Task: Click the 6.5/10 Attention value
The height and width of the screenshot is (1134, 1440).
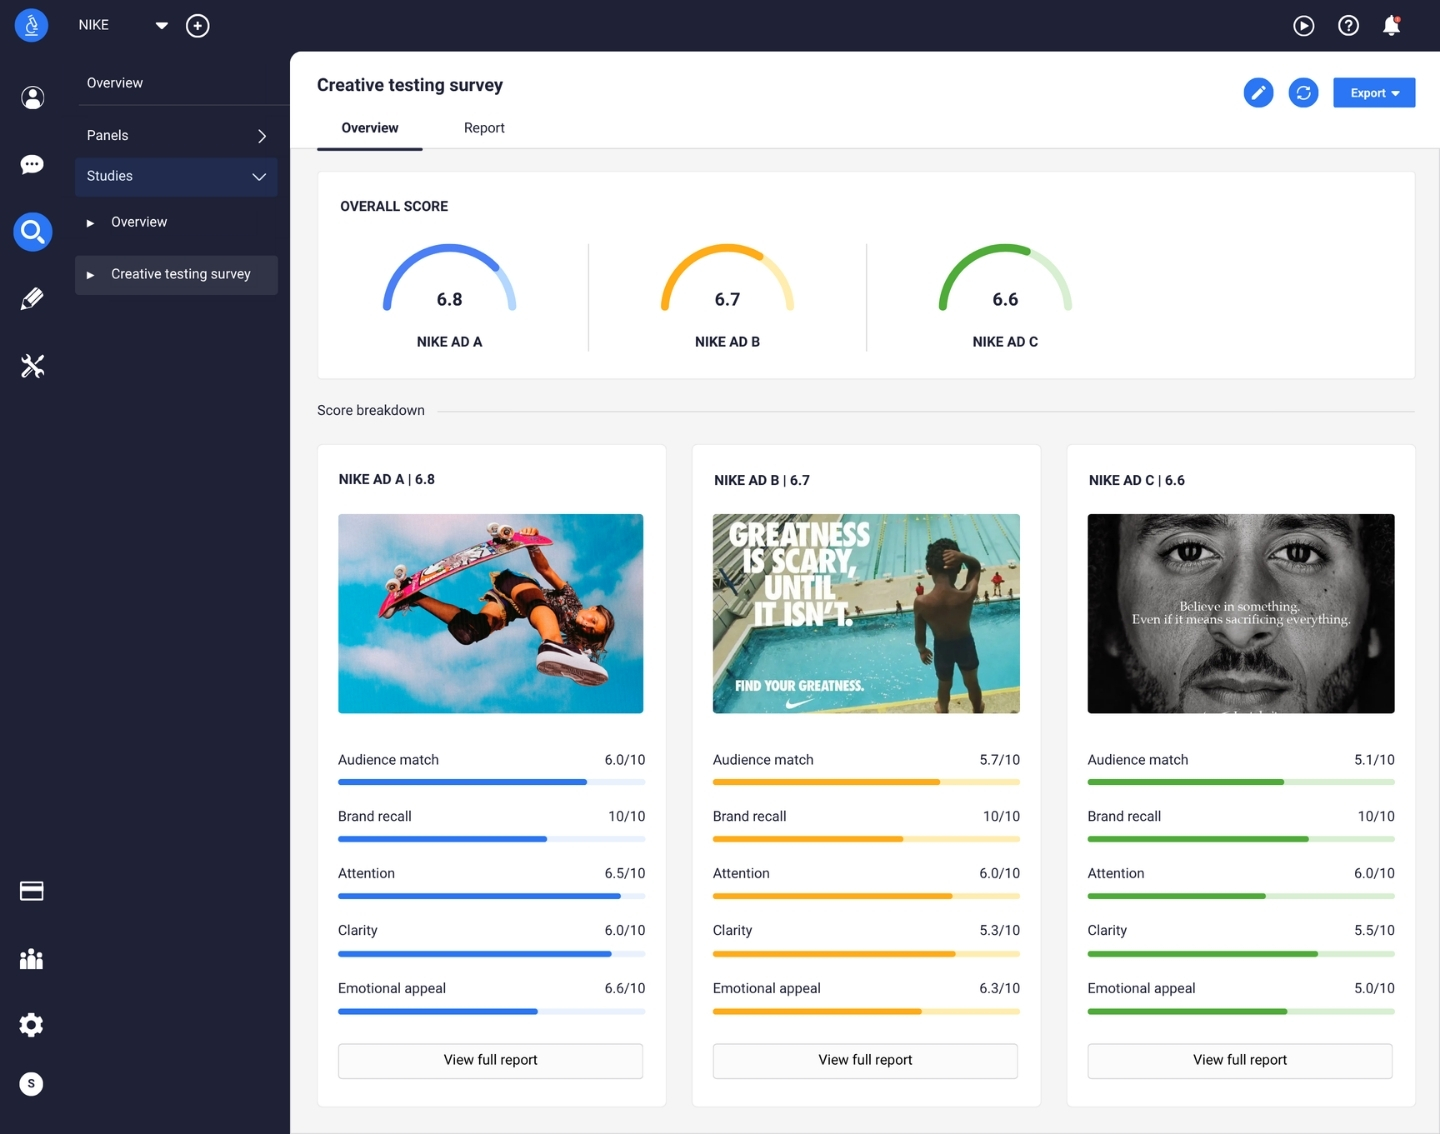Action: (625, 874)
